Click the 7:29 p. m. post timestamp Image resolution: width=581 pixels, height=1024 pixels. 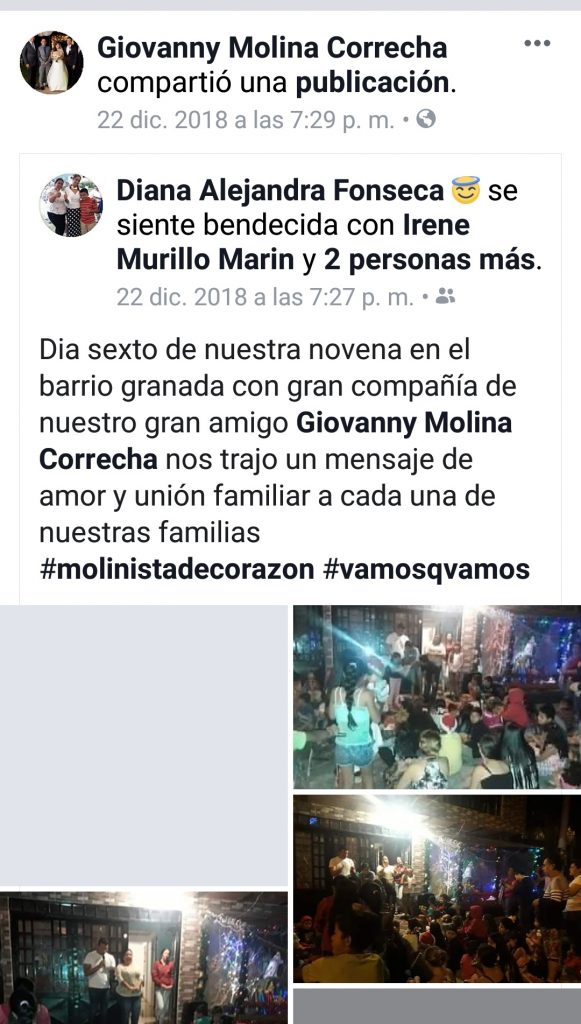point(245,120)
